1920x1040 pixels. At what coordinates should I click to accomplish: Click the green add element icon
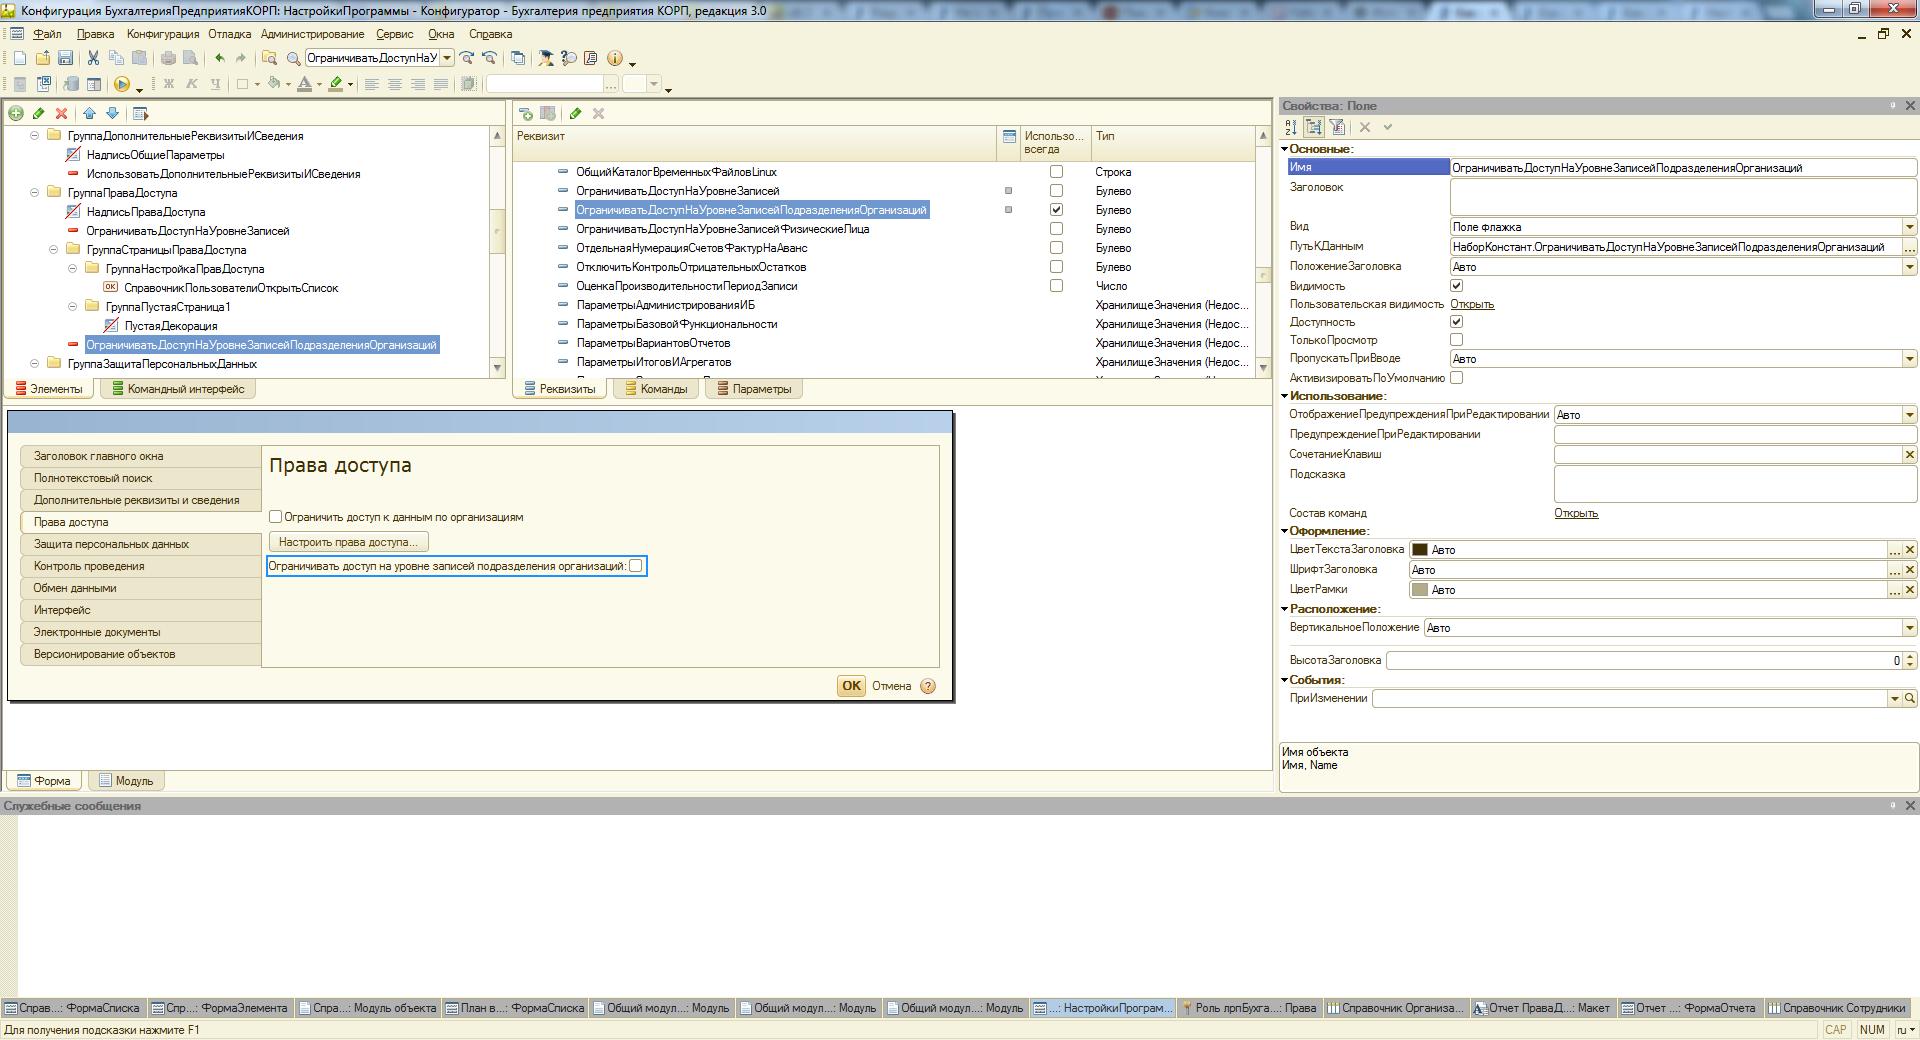point(16,114)
